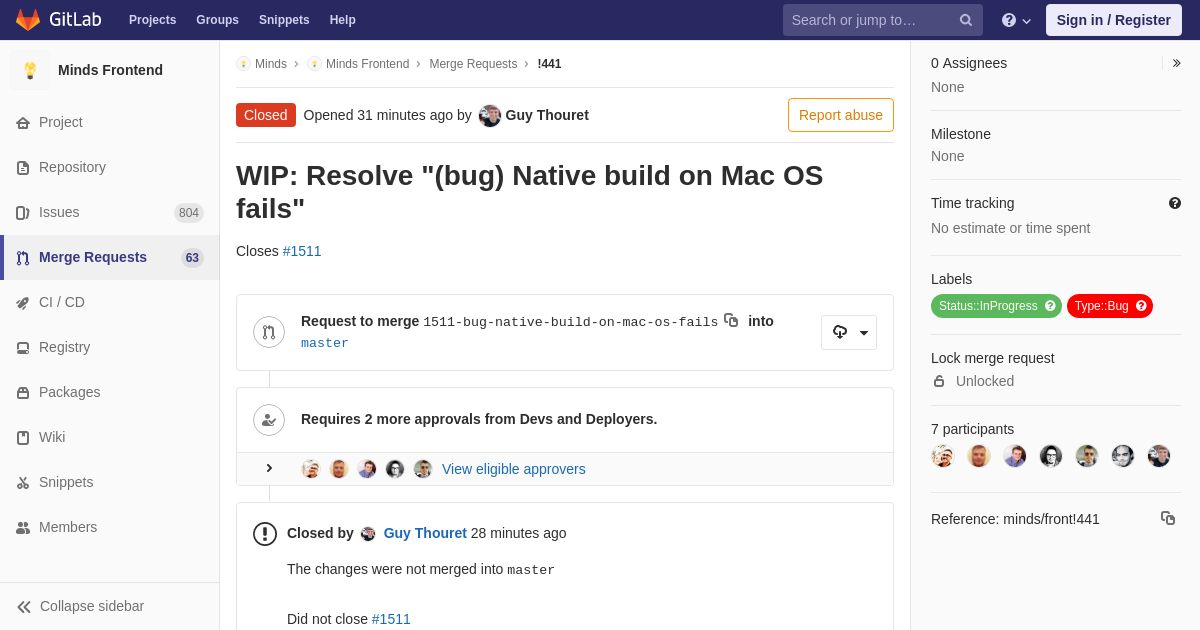Click Guy Thouret's avatar in the header
The height and width of the screenshot is (630, 1200).
[x=490, y=115]
